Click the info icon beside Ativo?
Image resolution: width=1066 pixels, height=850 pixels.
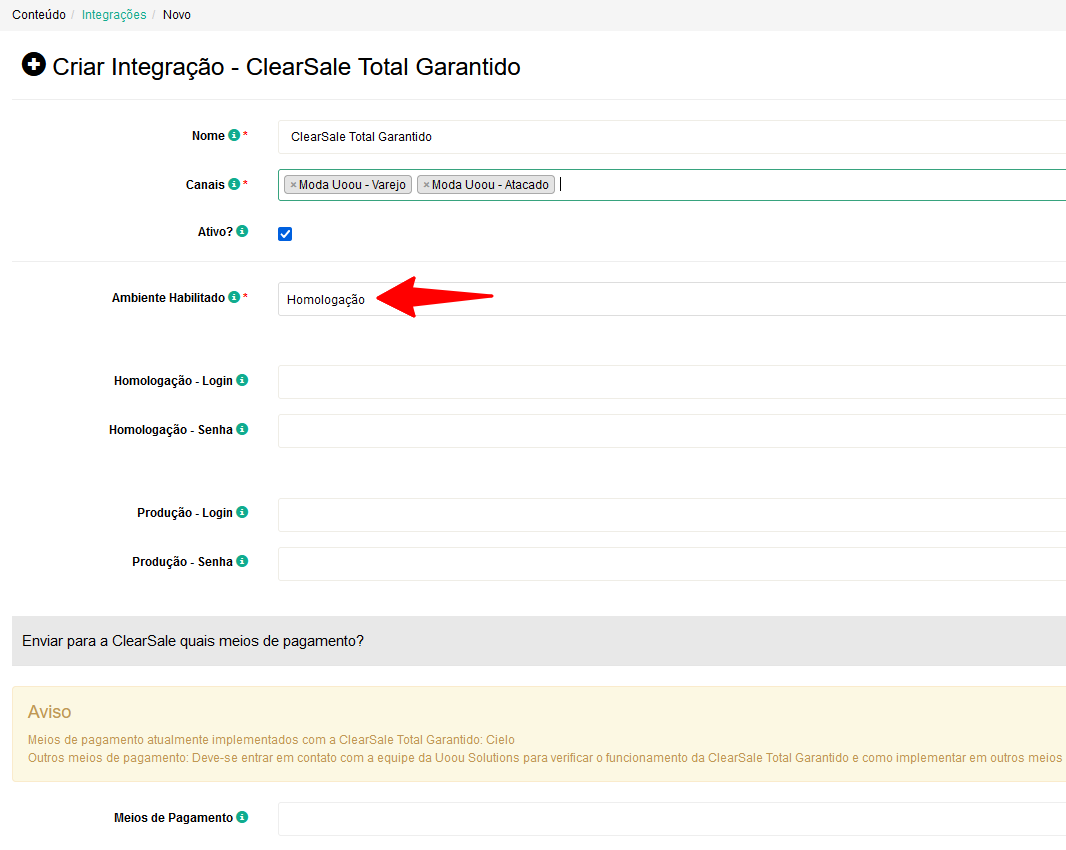242,231
